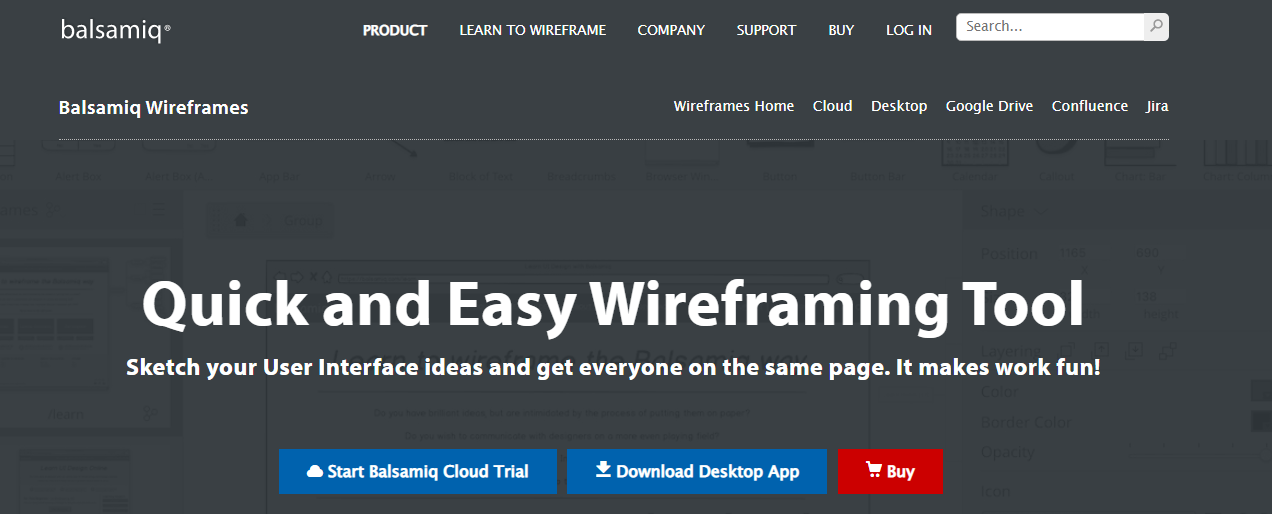Click the balsamiq logo in header
This screenshot has width=1272, height=514.
pyautogui.click(x=116, y=30)
